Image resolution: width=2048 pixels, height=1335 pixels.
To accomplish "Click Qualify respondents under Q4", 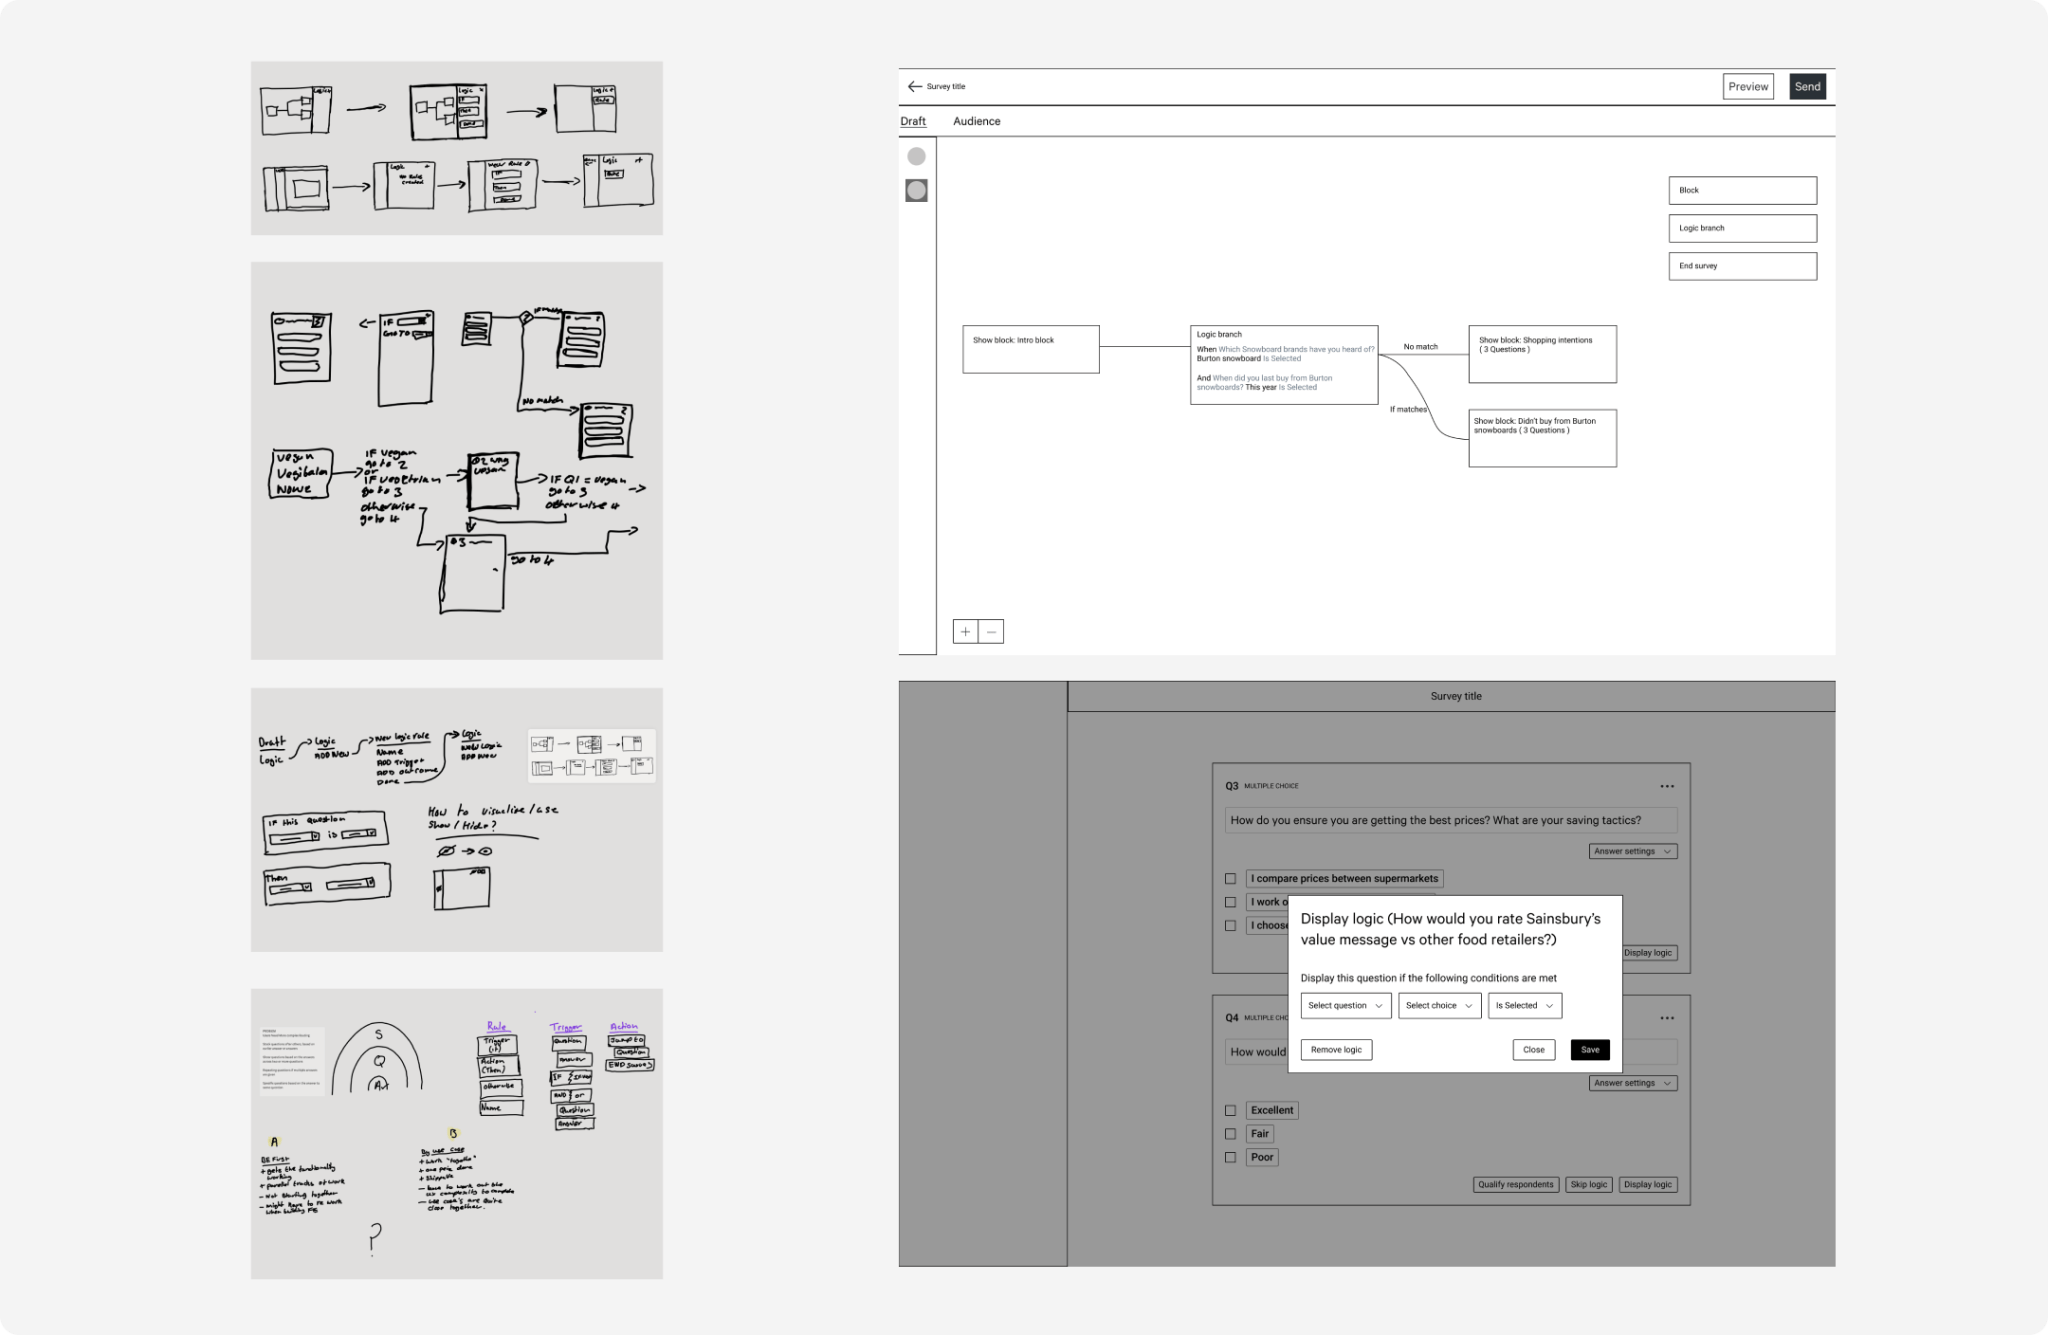I will click(1516, 1184).
